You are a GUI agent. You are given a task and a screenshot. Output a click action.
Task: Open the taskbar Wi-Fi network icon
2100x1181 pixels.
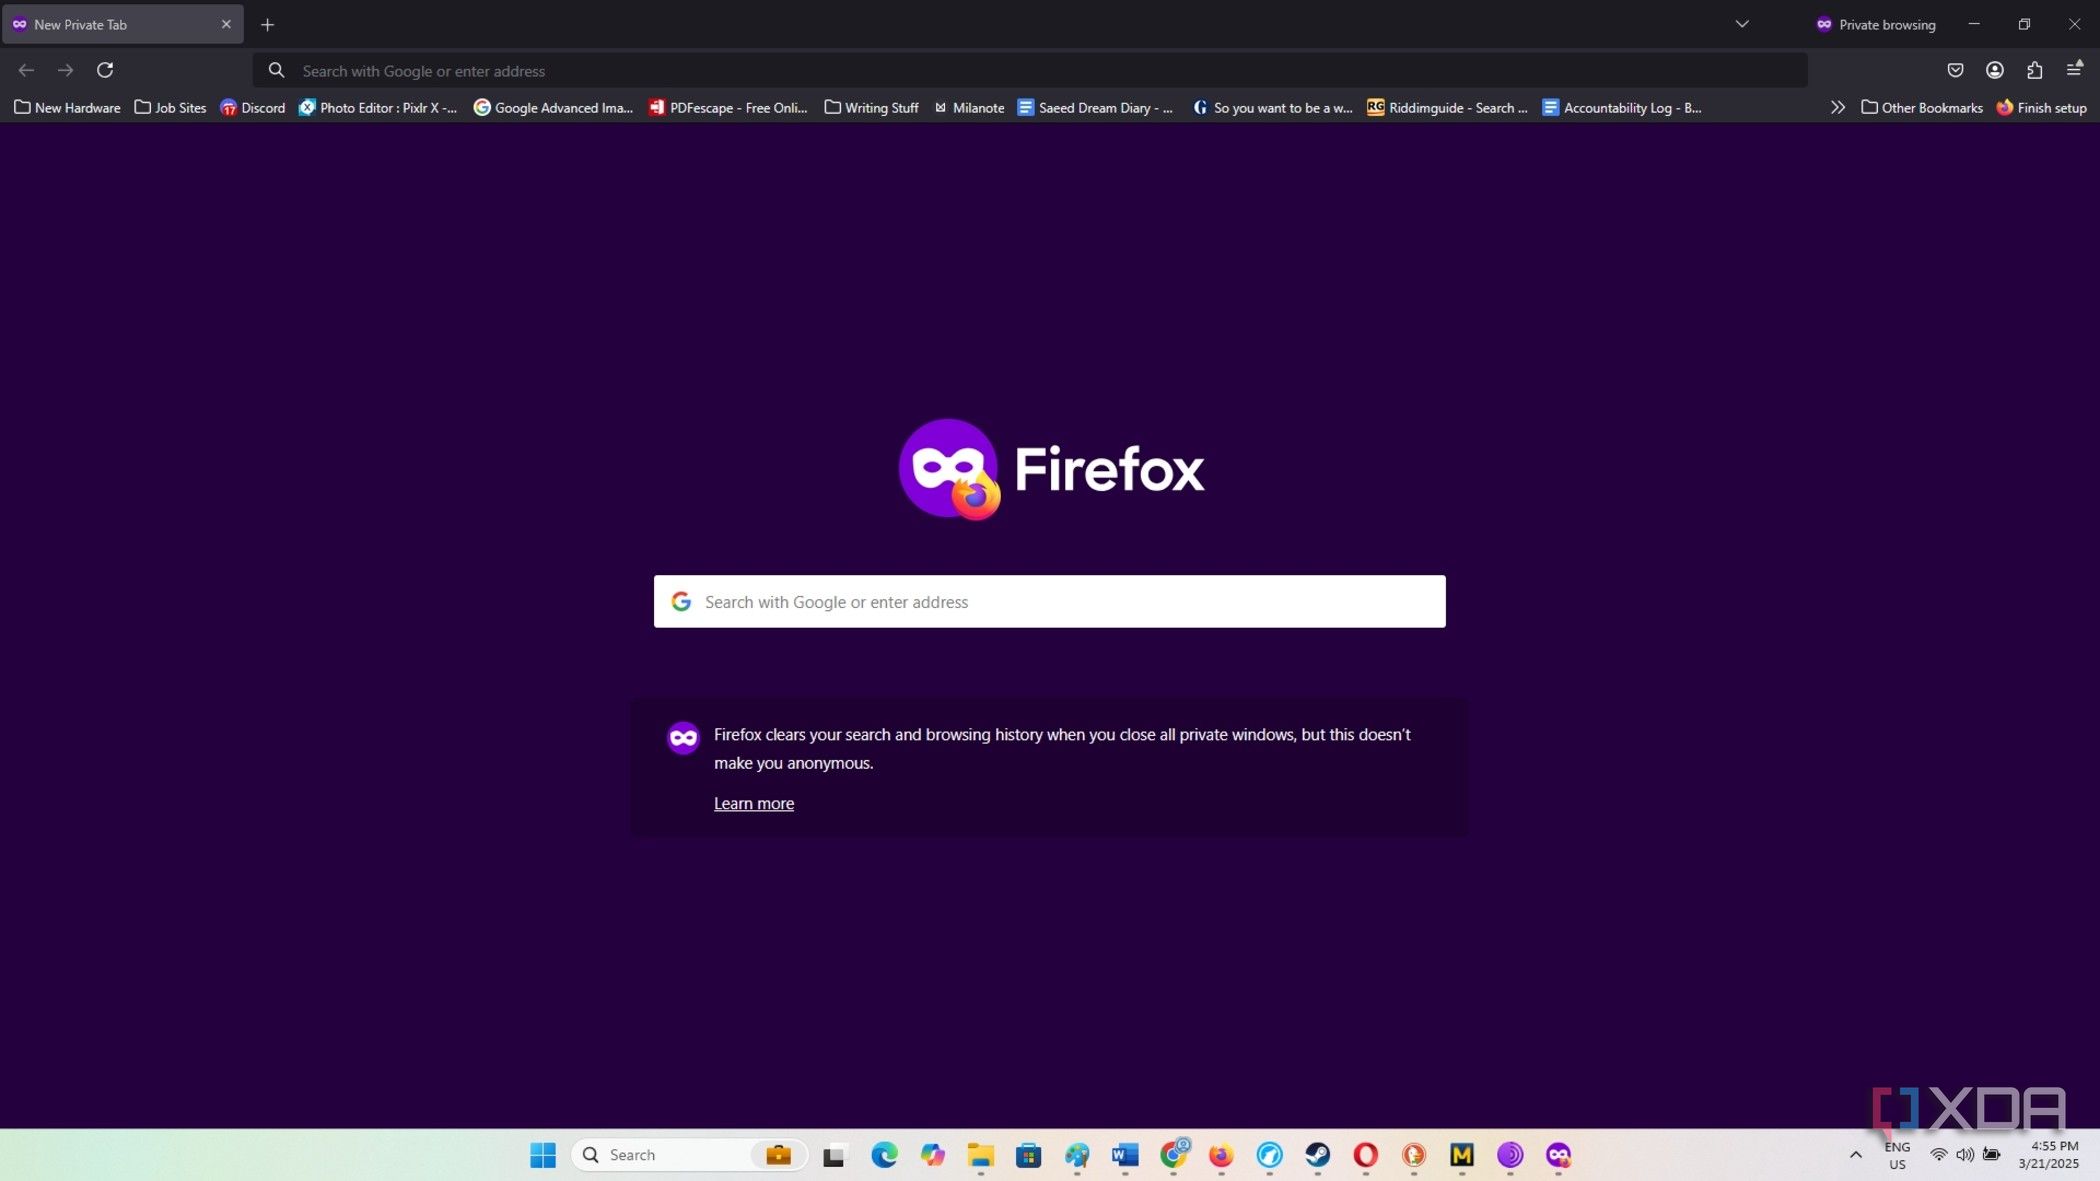(1938, 1155)
